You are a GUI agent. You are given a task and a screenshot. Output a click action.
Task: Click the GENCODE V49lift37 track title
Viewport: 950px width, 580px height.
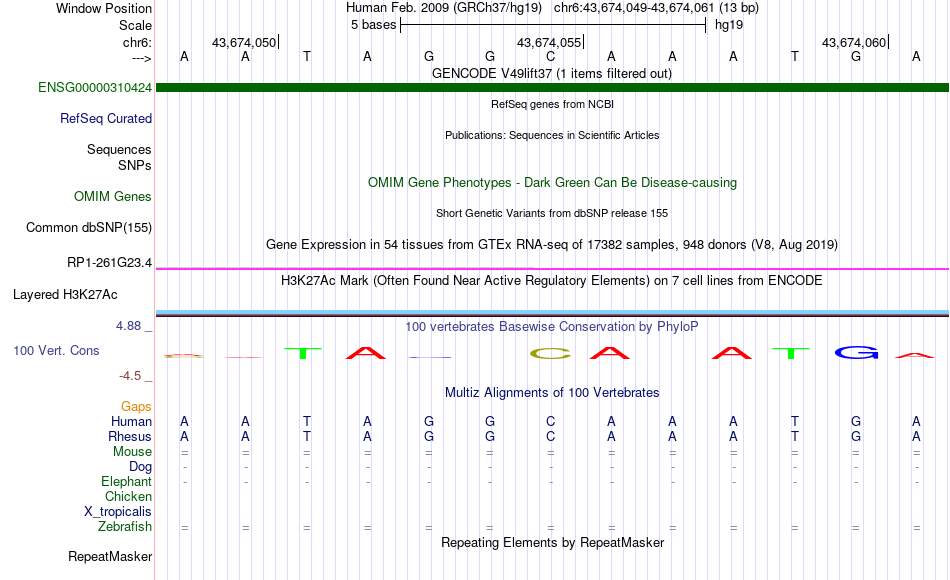(x=552, y=73)
